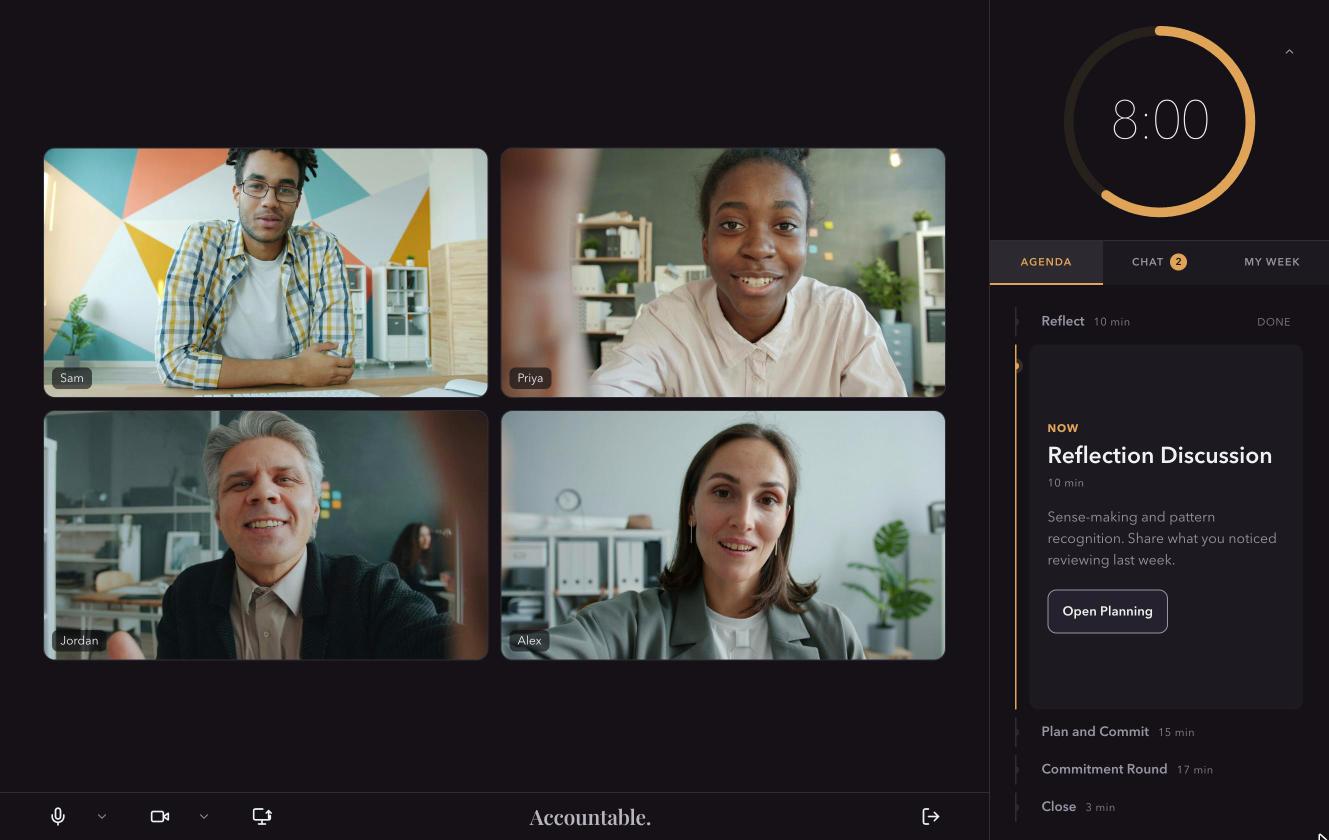Mute the microphone
Image resolution: width=1329 pixels, height=840 pixels.
click(x=58, y=816)
